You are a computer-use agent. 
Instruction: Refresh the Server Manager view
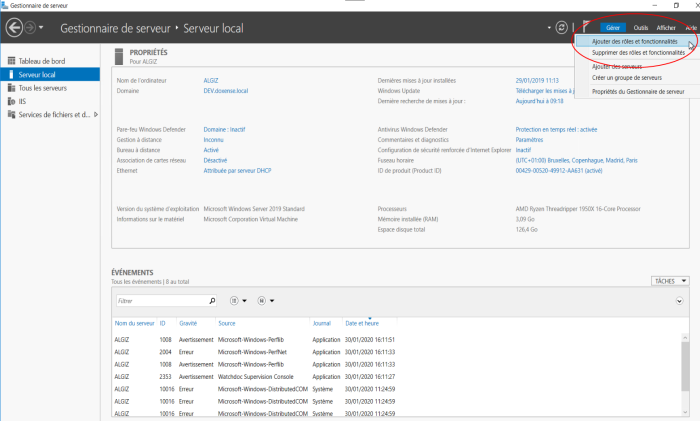[562, 28]
